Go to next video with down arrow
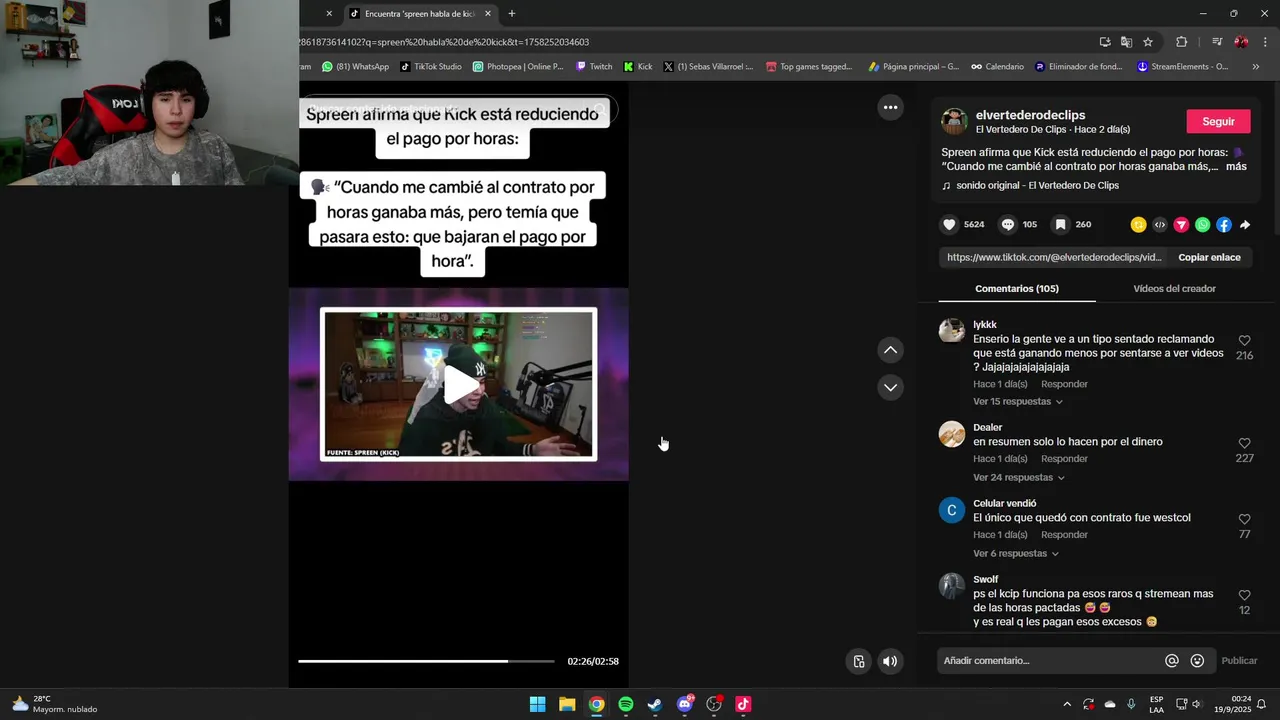1280x720 pixels. [890, 387]
